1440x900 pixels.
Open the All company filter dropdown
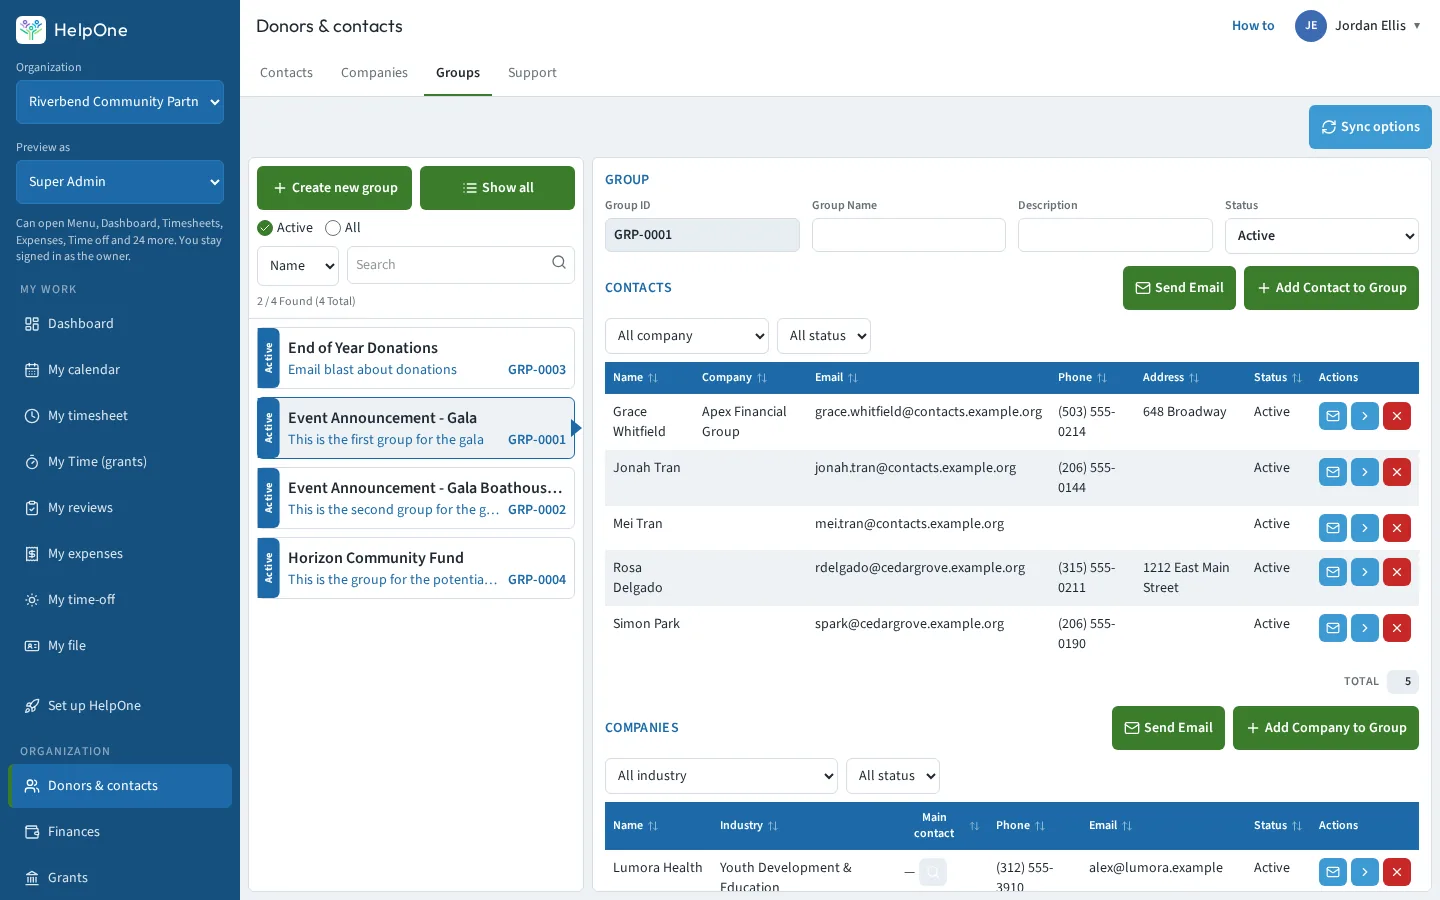tap(687, 336)
